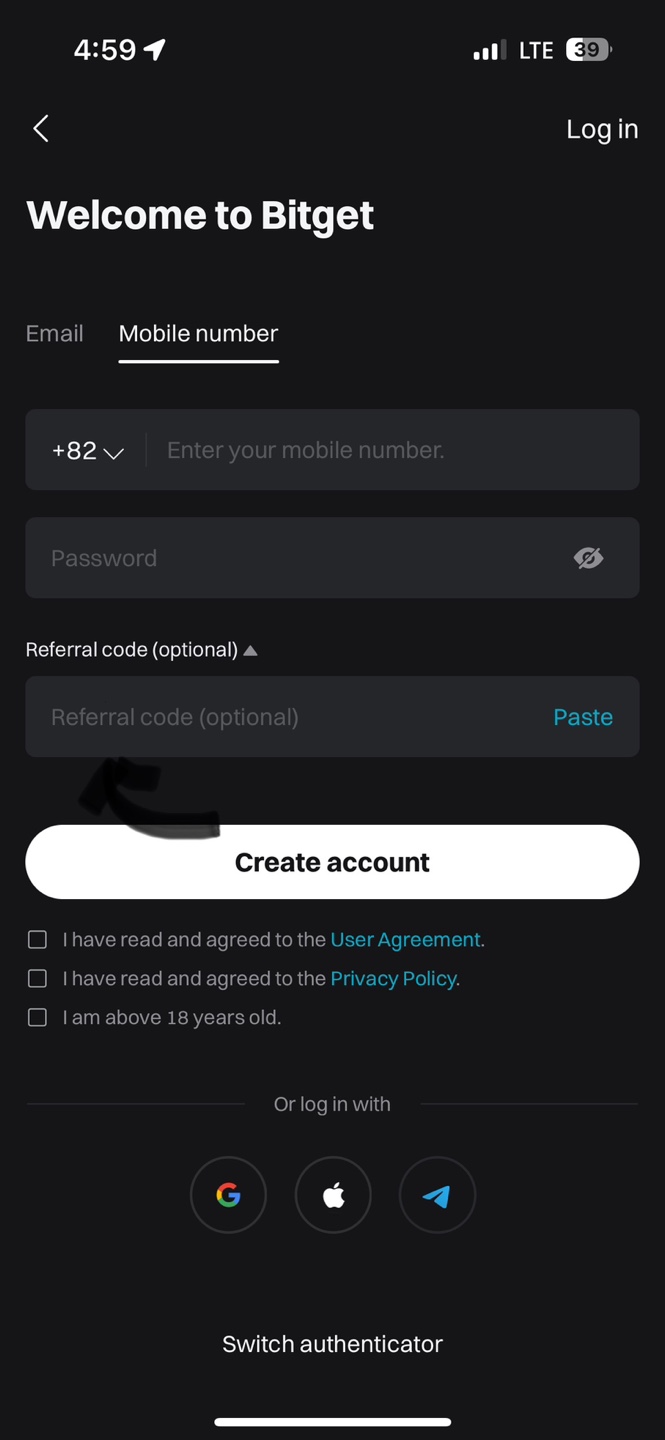Screen dimensions: 665x1440
Task: Switch to the Email tab
Action: pos(55,334)
